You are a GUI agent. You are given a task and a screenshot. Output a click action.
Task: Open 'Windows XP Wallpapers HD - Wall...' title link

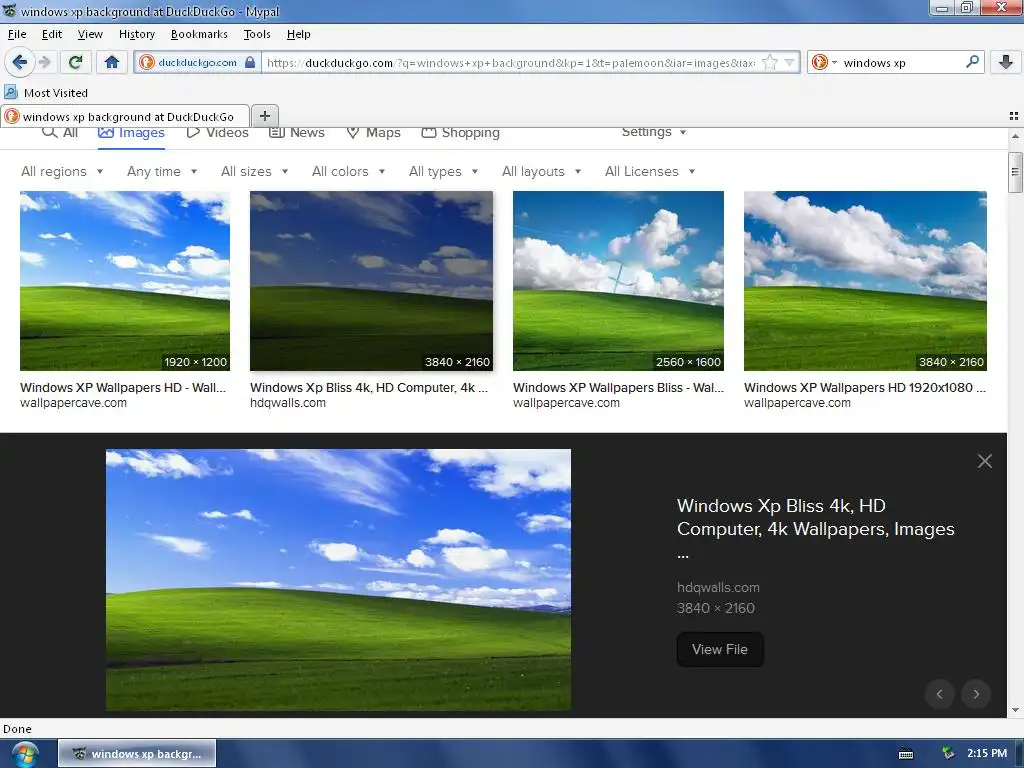click(x=123, y=387)
